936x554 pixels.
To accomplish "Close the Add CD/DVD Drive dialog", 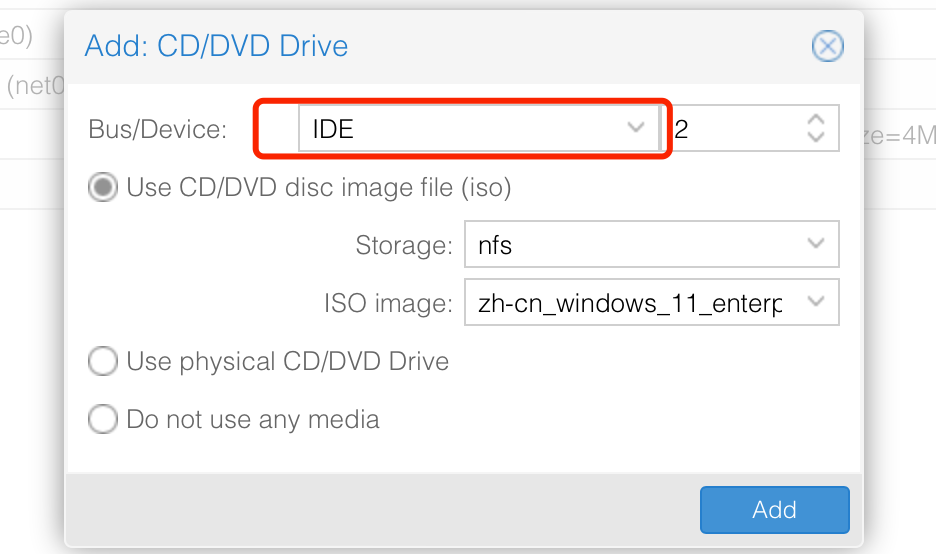I will coord(827,46).
